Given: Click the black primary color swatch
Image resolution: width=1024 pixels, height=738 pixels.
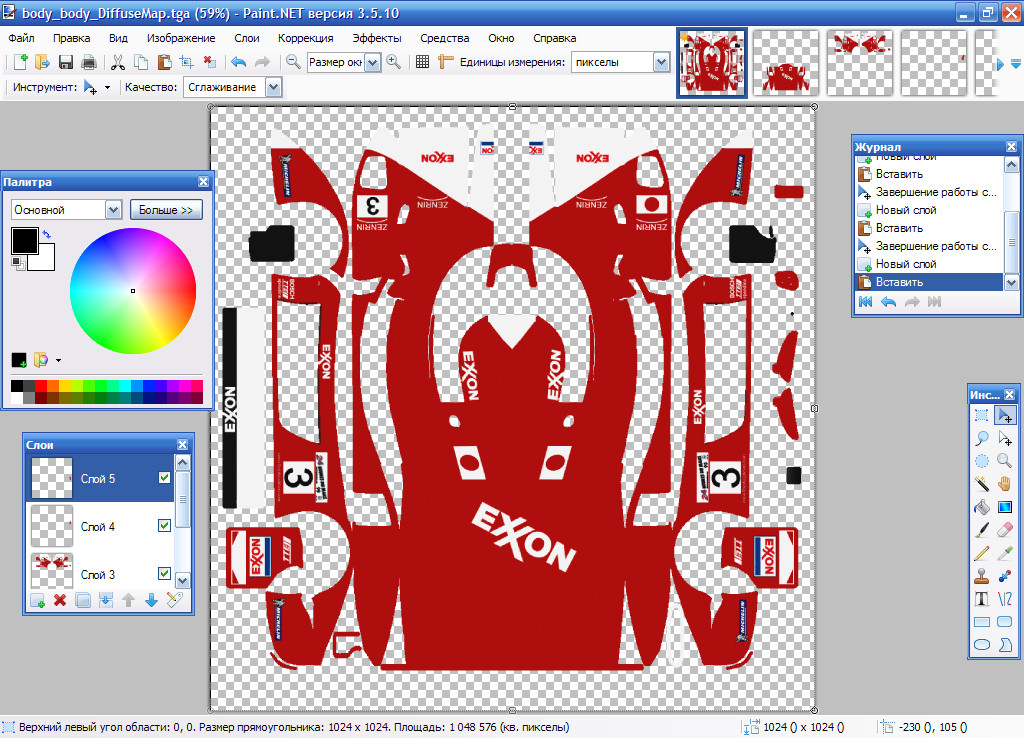Looking at the screenshot, I should [x=24, y=241].
